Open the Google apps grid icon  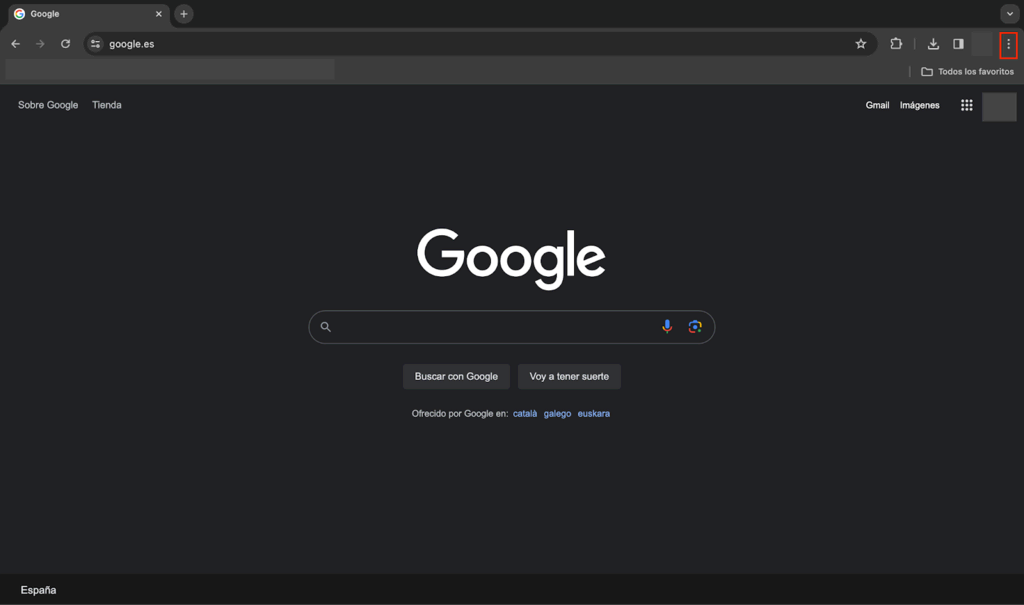point(967,105)
